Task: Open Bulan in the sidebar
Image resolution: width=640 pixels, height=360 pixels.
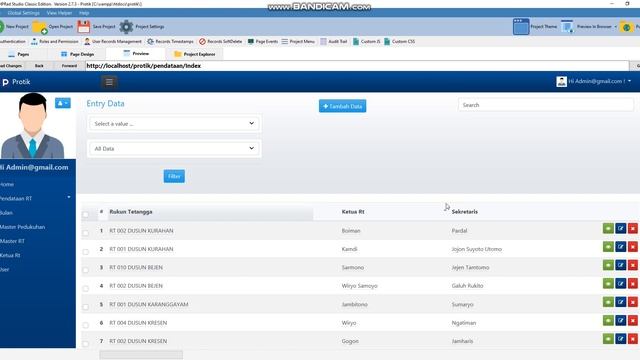Action: coord(6,213)
